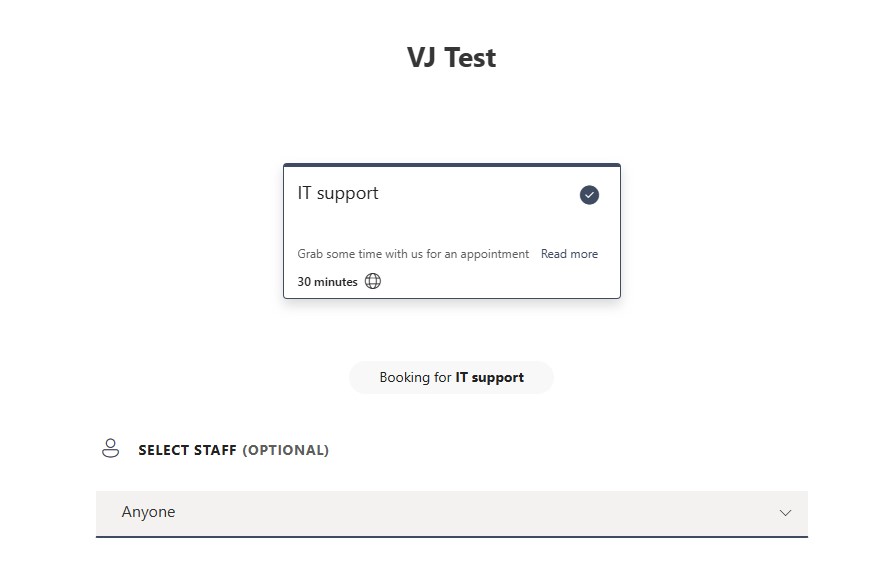Expand the staff list using the chevron arrow
890x563 pixels.
[785, 512]
